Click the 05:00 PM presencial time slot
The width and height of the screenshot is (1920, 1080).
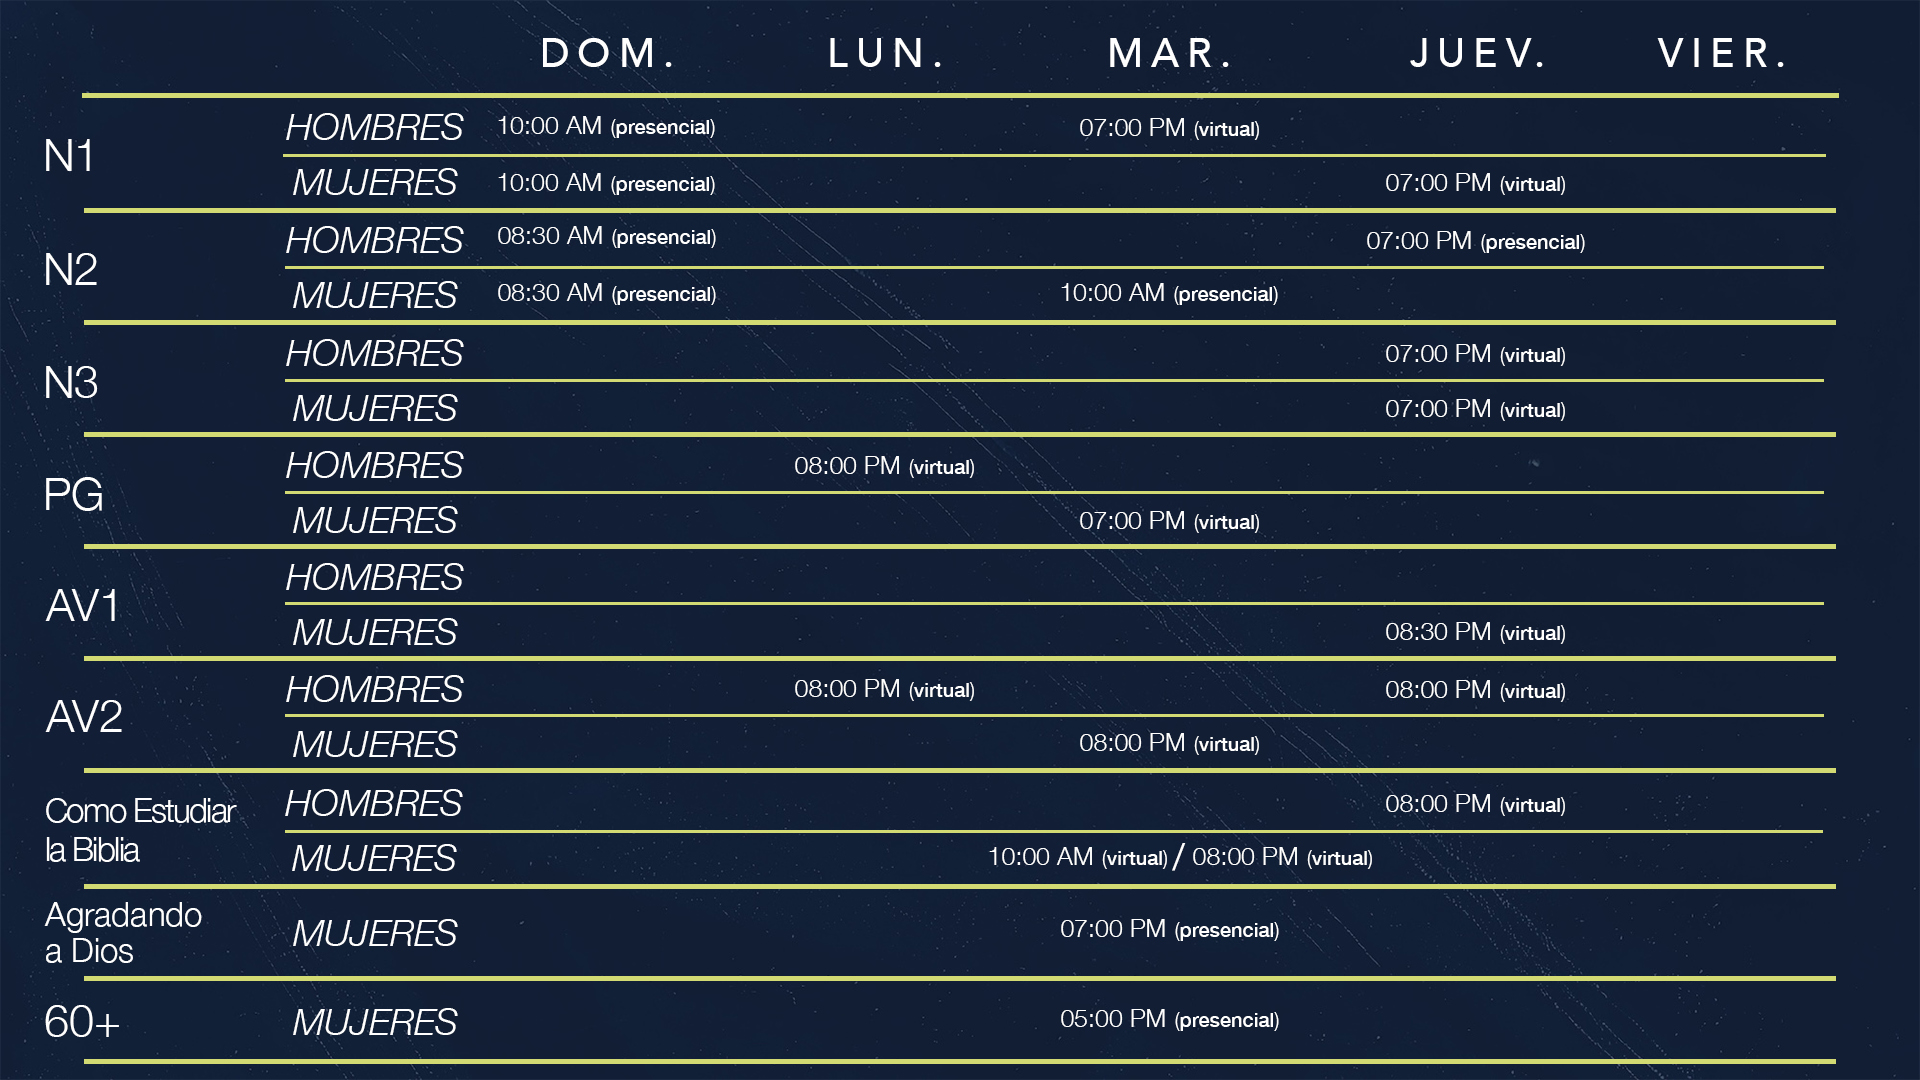click(x=1169, y=1019)
